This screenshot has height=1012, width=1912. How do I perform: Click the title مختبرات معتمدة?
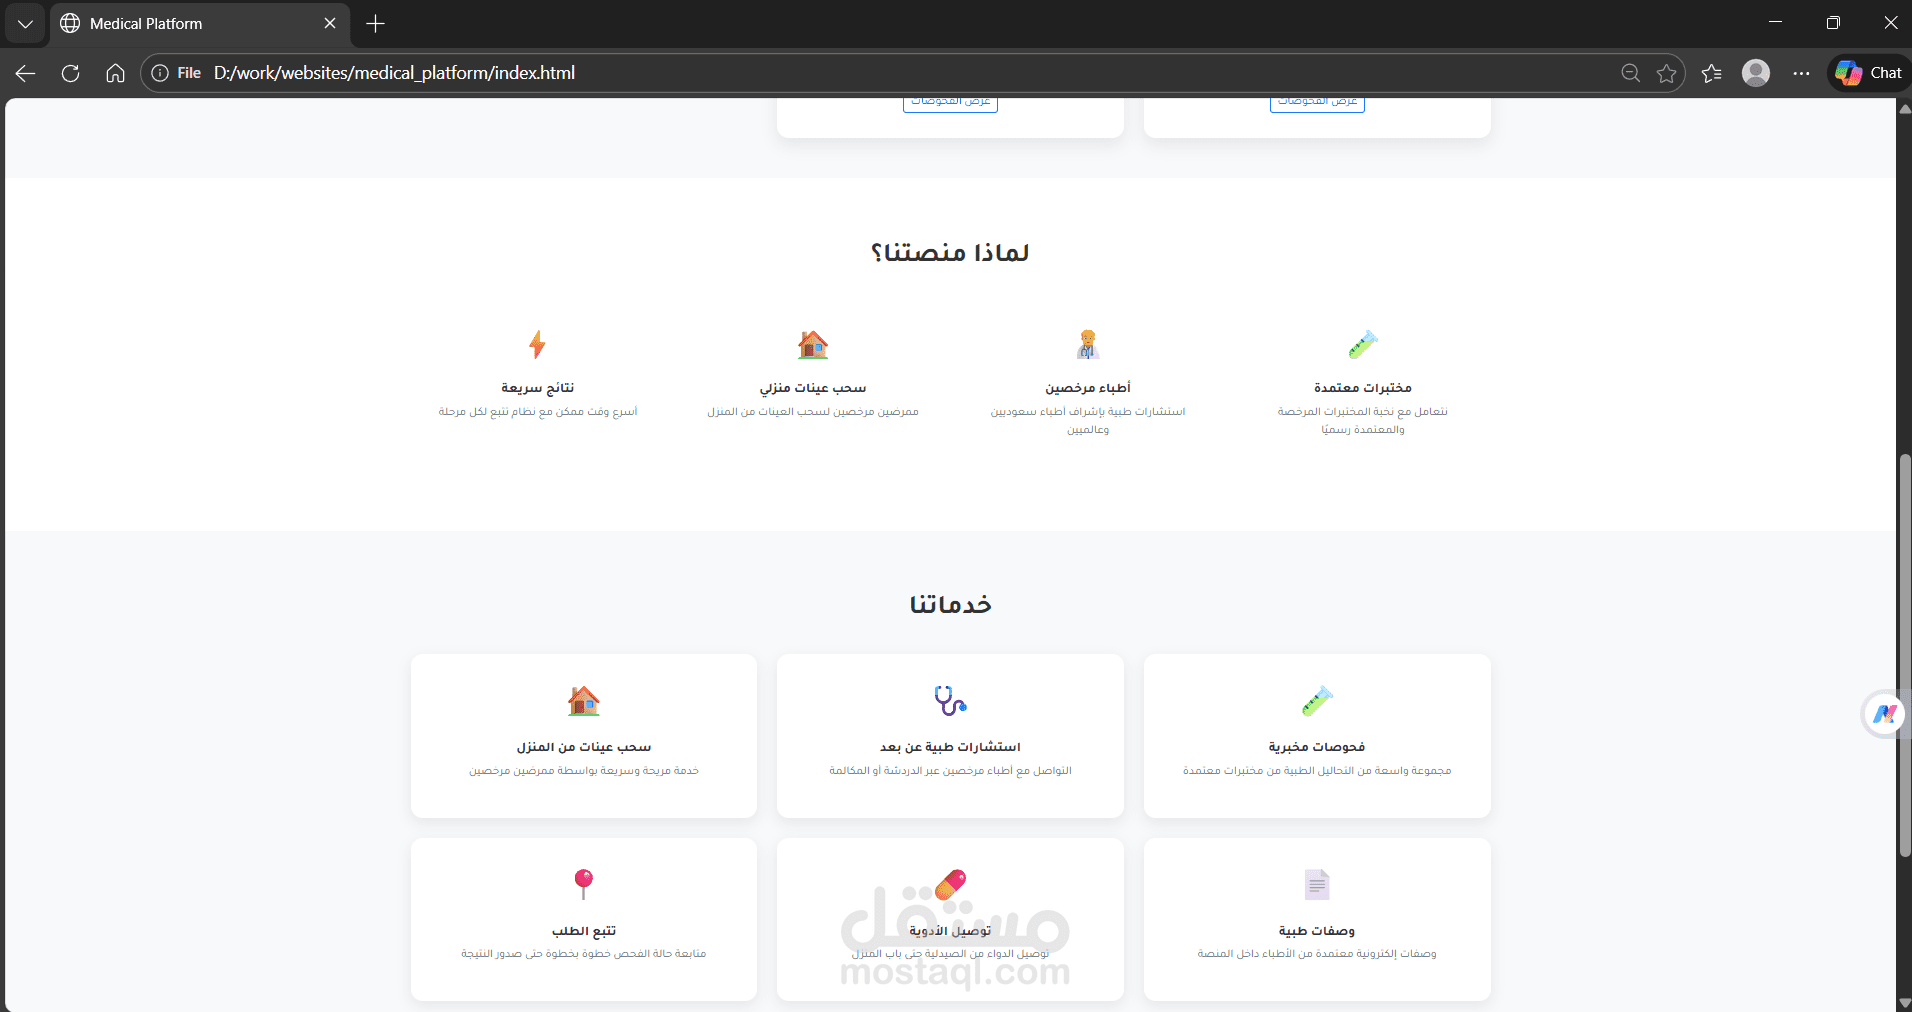[x=1363, y=388]
